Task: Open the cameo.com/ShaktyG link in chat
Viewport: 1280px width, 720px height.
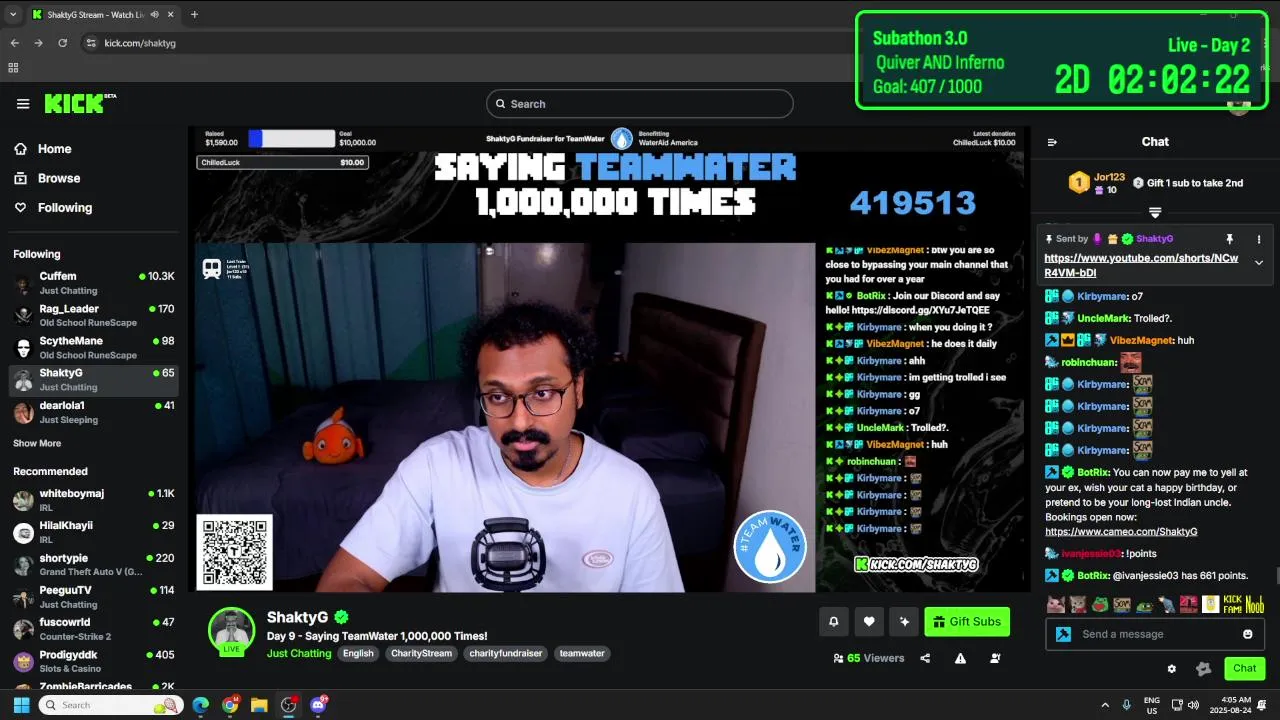Action: [x=1121, y=532]
